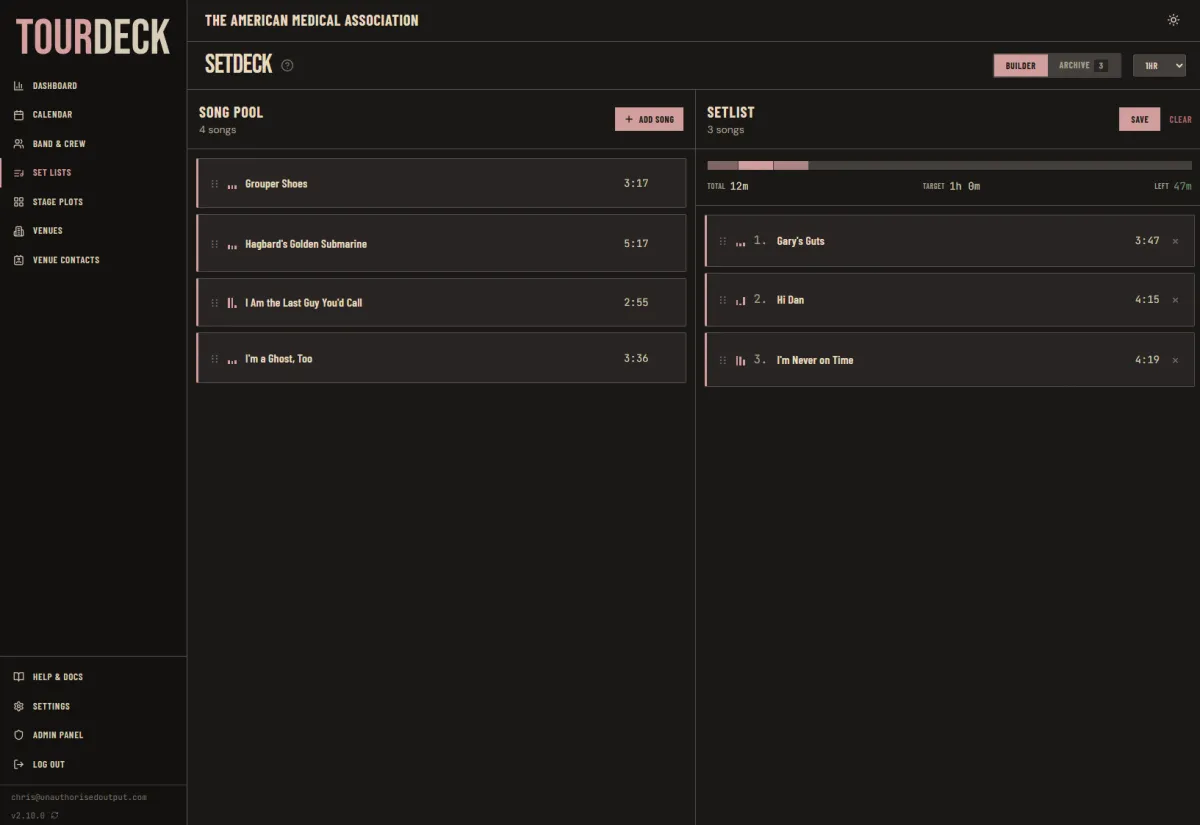The image size is (1200, 825).
Task: Open Dashboard via its sidebar icon
Action: pyautogui.click(x=18, y=85)
